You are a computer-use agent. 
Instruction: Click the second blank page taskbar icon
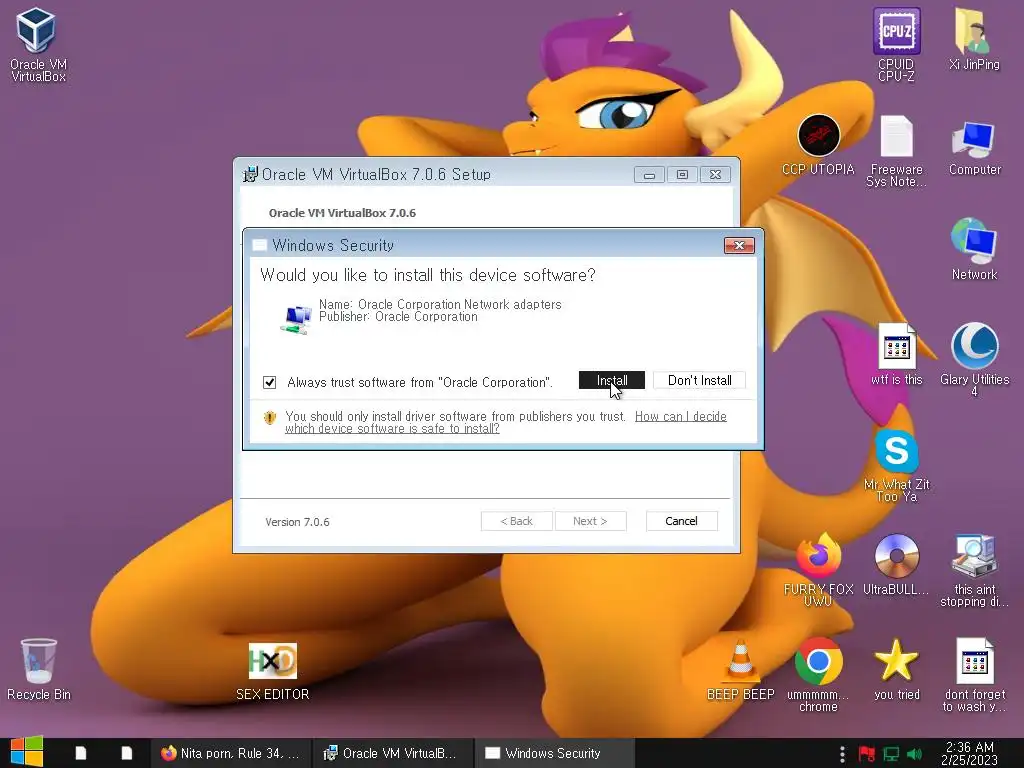(x=127, y=753)
